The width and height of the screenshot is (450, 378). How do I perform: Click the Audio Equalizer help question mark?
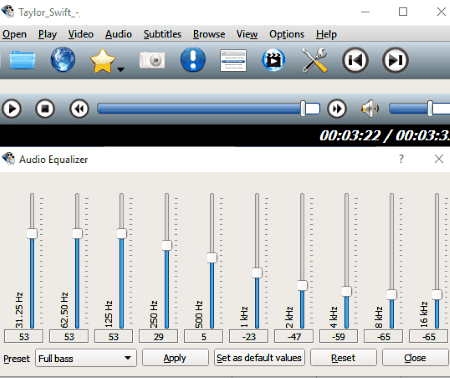(x=401, y=159)
